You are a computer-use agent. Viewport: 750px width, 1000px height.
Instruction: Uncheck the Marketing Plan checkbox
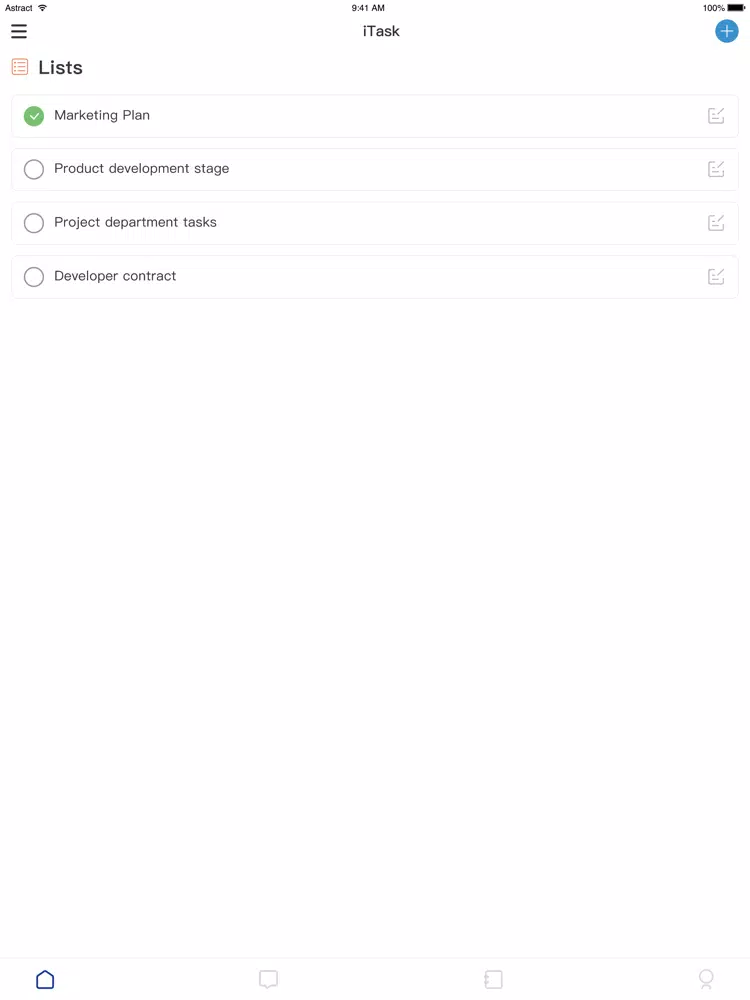click(x=34, y=116)
